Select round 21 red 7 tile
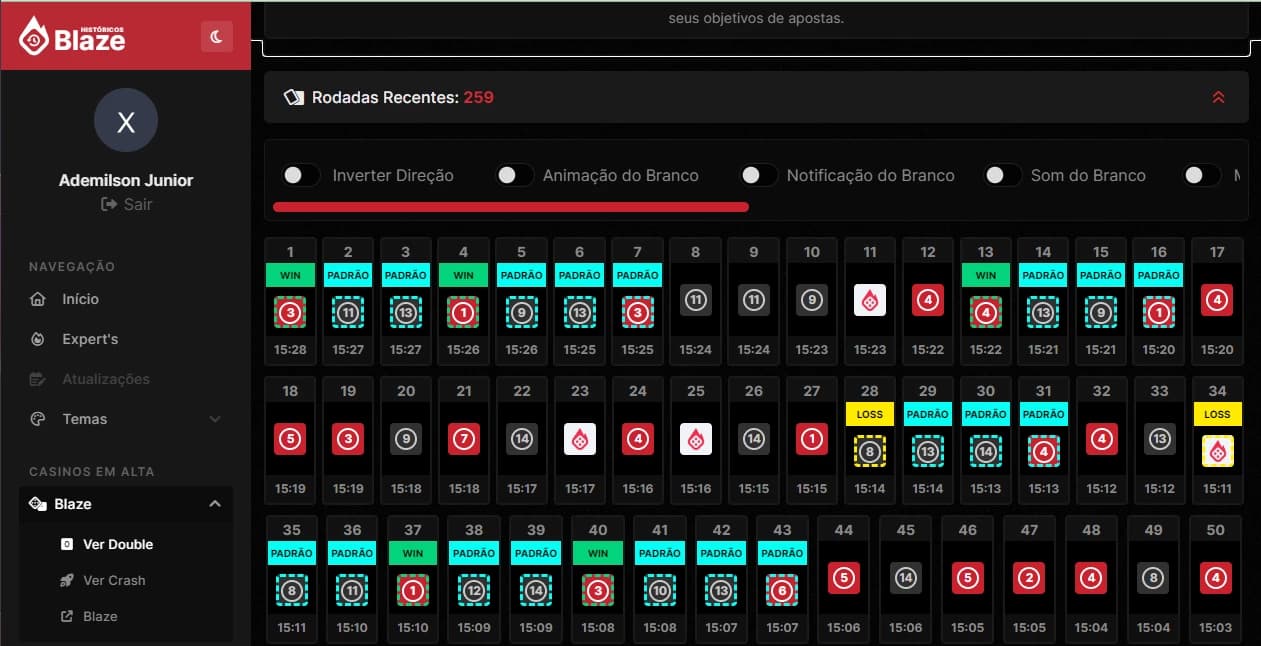 [464, 439]
